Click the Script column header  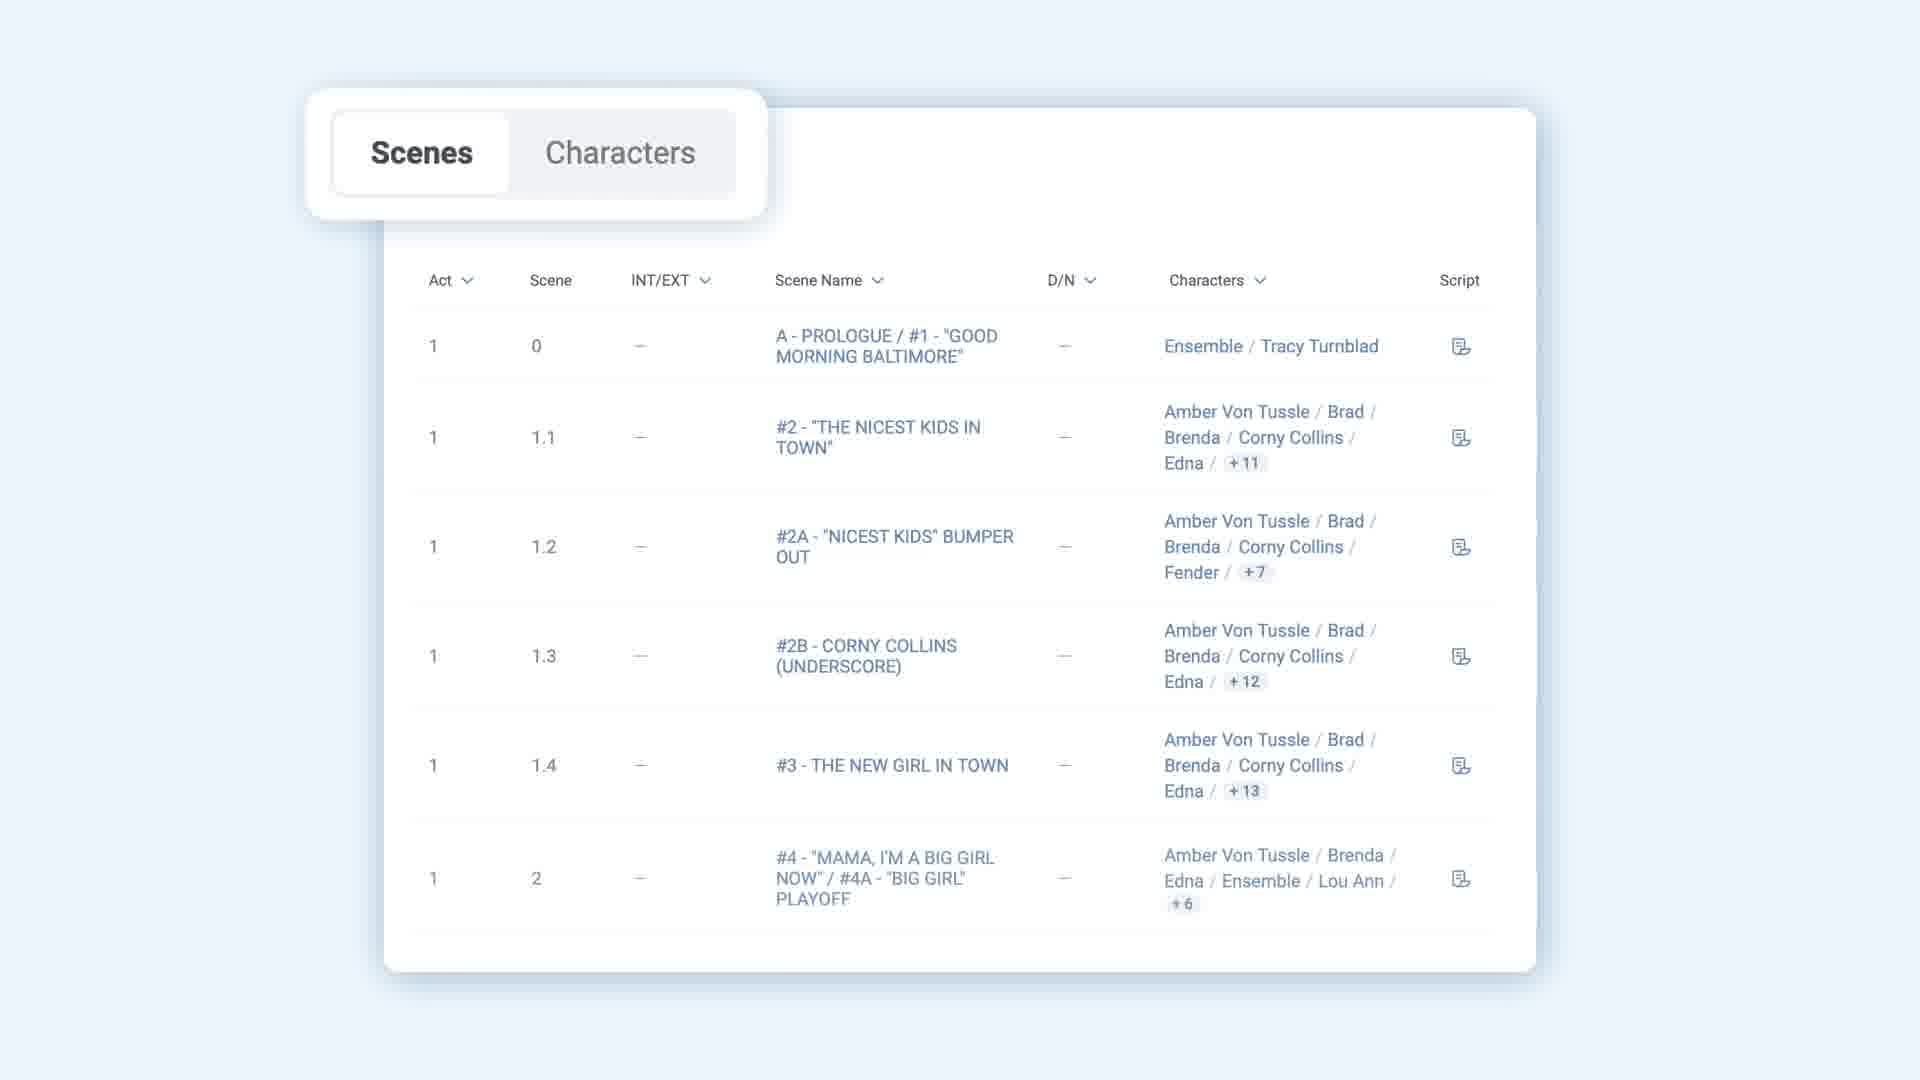coord(1459,281)
